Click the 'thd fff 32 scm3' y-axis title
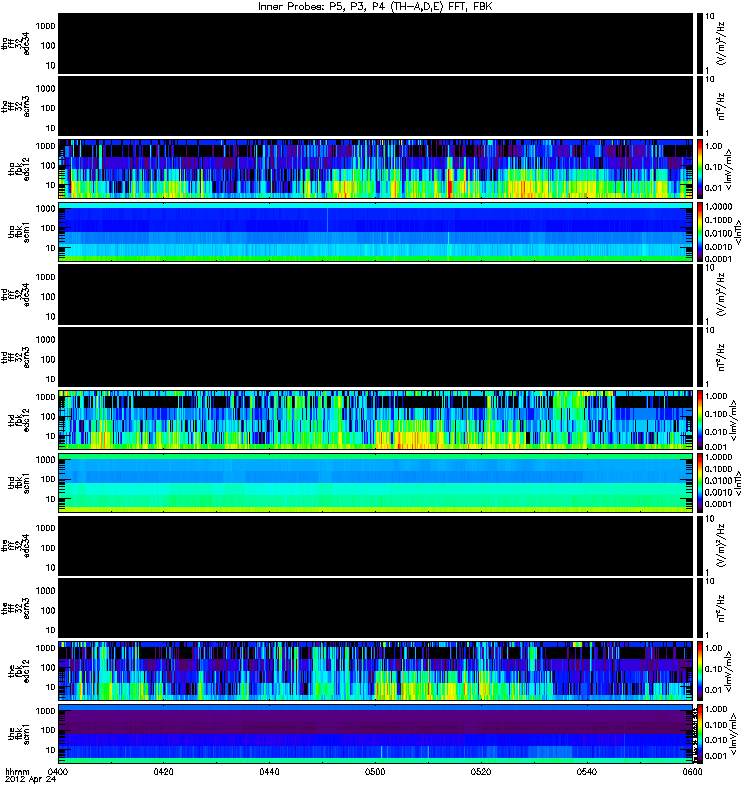The image size is (750, 800). click(15, 357)
